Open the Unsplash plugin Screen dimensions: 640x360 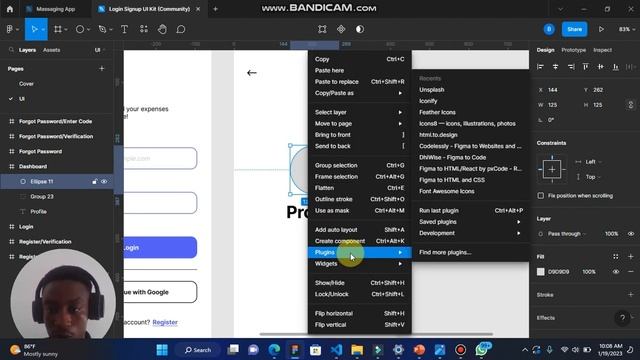click(470, 90)
